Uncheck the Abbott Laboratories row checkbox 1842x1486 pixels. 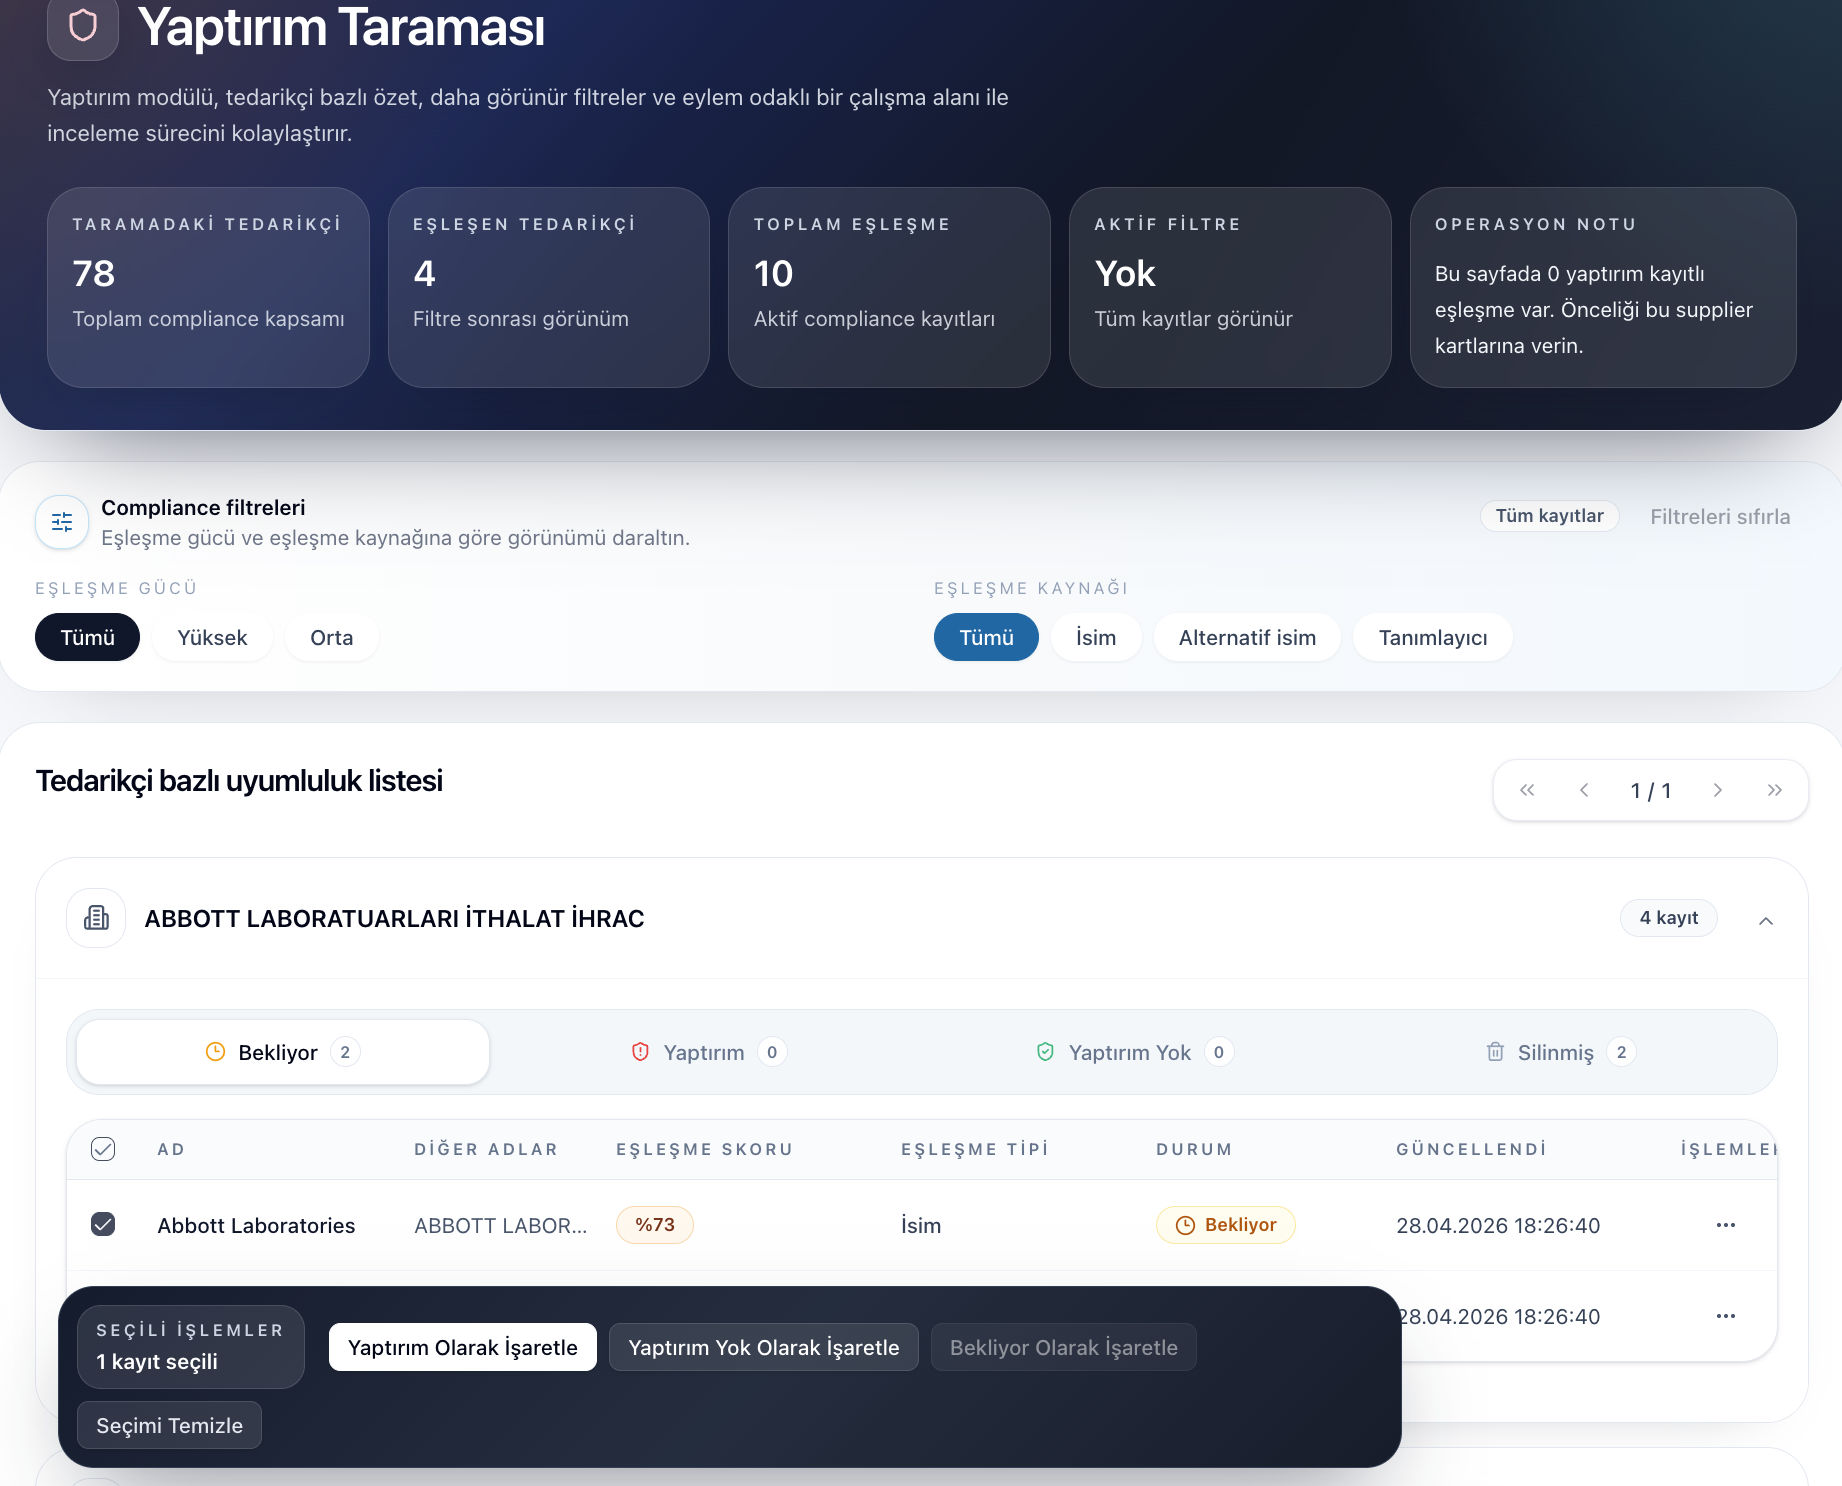[x=103, y=1224]
